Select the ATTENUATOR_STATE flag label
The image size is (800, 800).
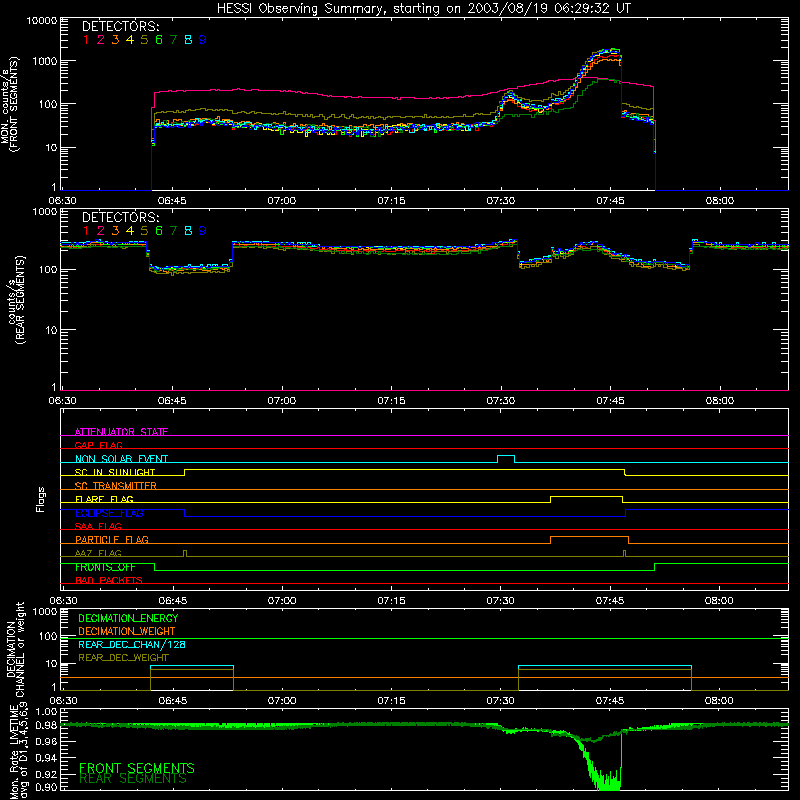[121, 432]
